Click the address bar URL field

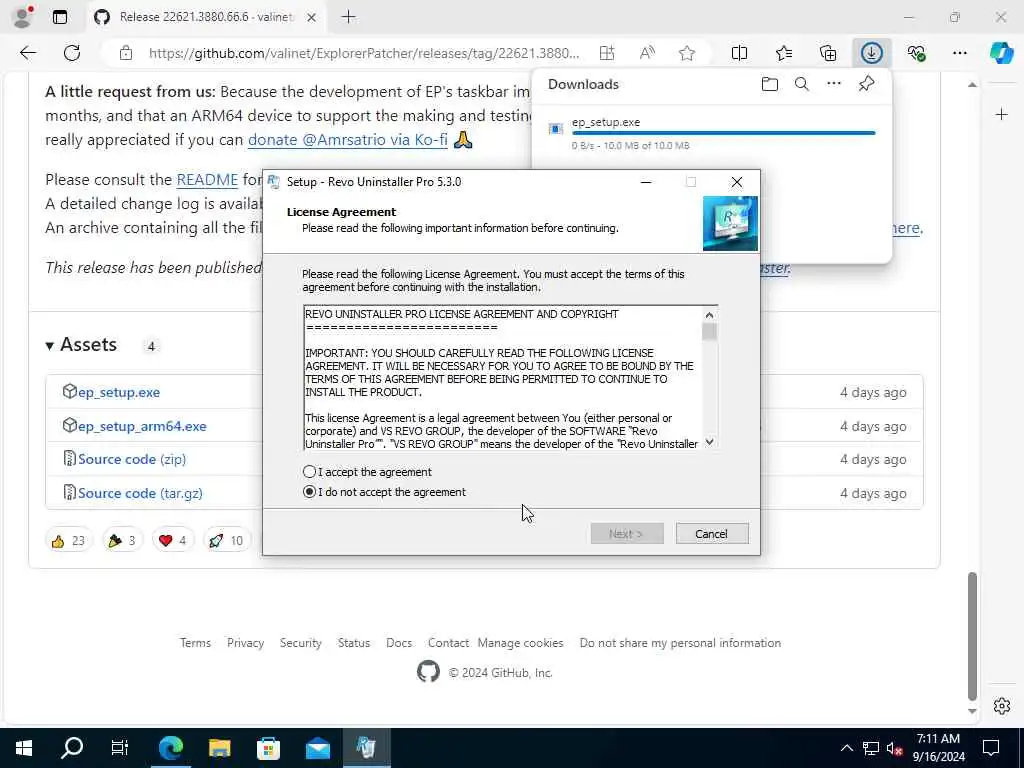[364, 53]
